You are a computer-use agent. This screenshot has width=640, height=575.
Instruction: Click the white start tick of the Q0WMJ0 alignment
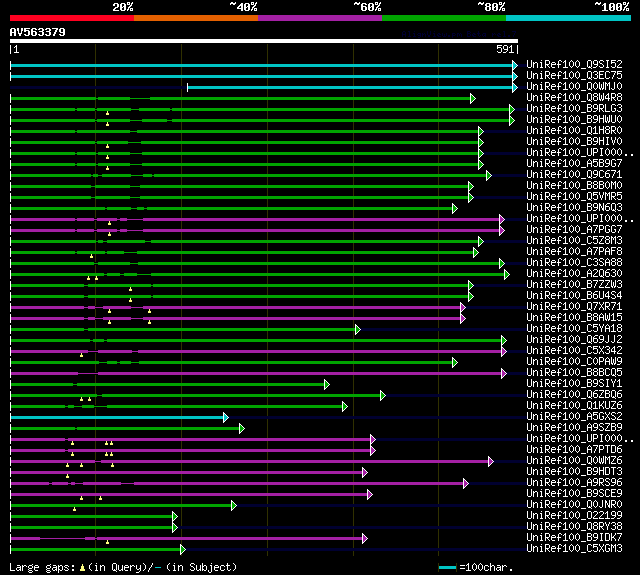click(x=187, y=87)
